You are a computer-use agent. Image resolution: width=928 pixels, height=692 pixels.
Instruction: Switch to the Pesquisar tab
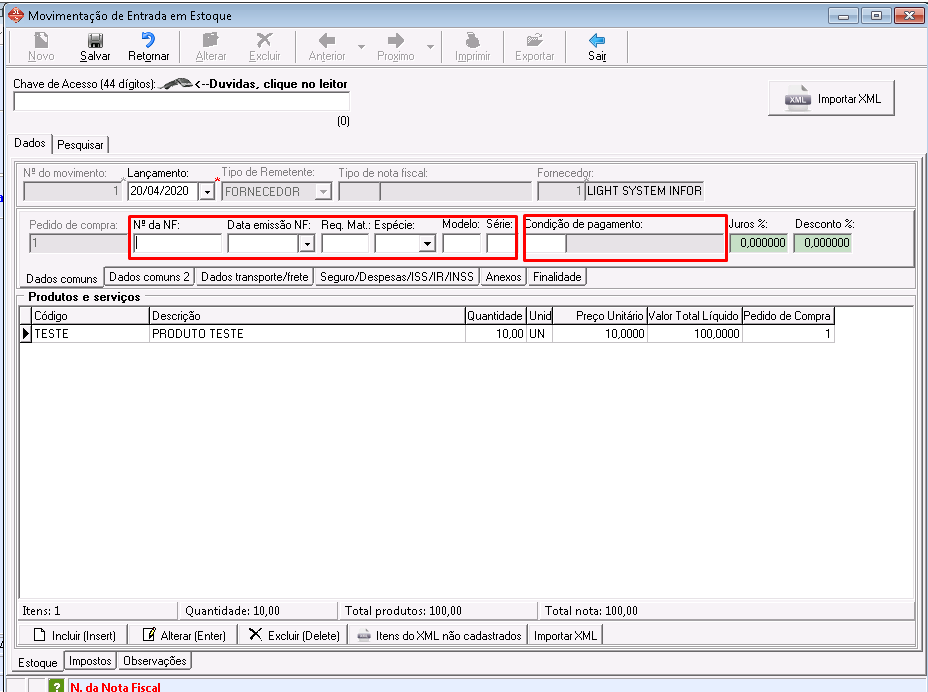[x=80, y=145]
